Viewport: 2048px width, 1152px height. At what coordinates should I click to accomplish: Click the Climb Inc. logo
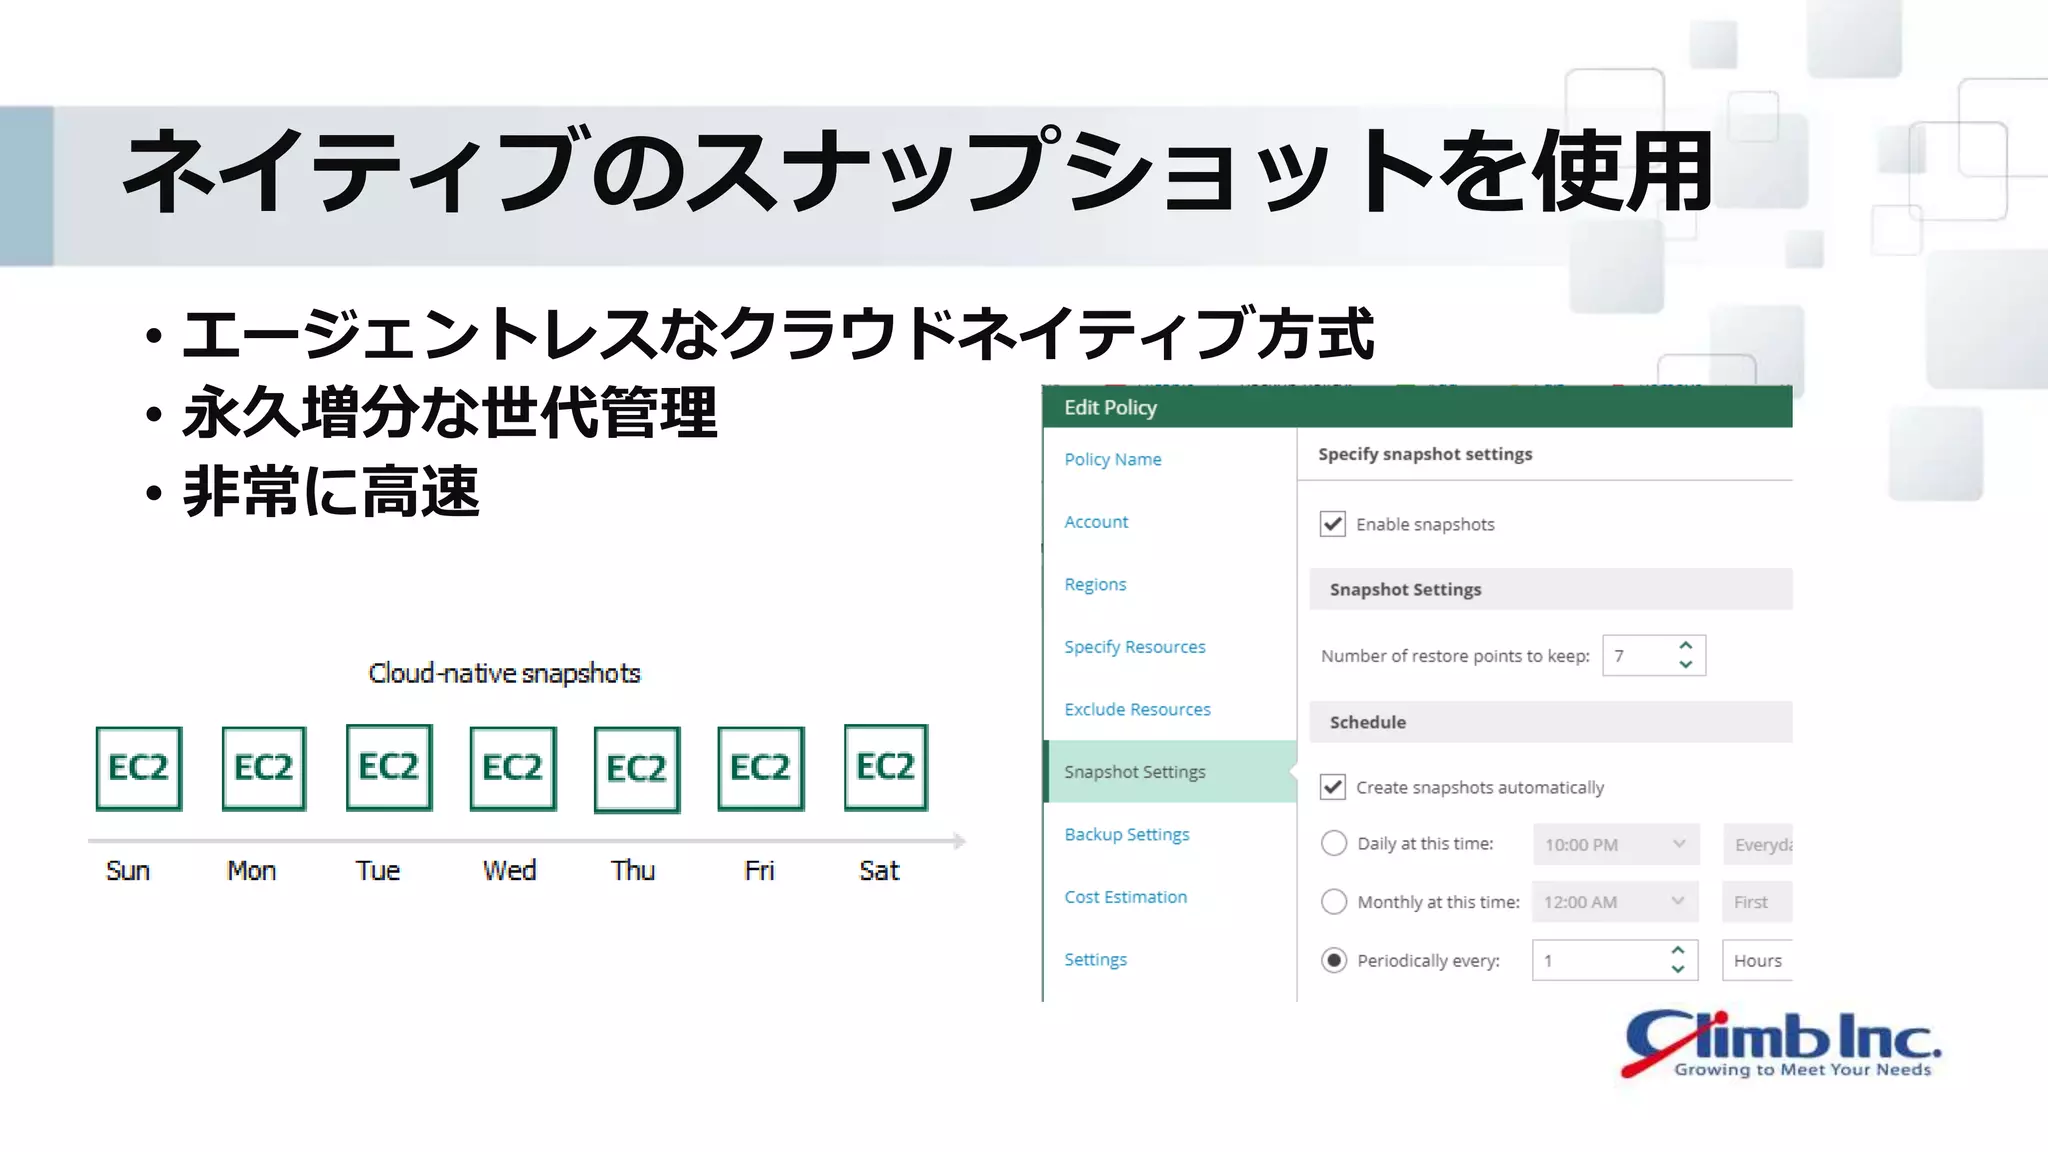coord(1782,1044)
